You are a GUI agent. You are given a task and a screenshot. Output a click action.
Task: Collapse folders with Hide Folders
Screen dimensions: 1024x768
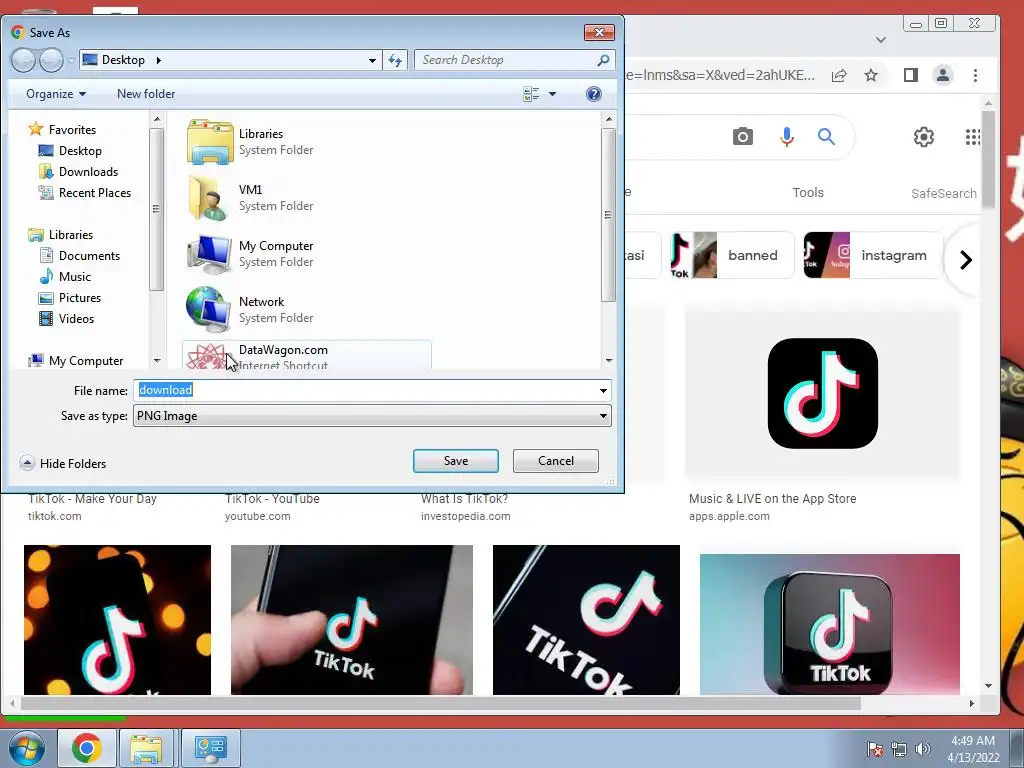(x=63, y=464)
